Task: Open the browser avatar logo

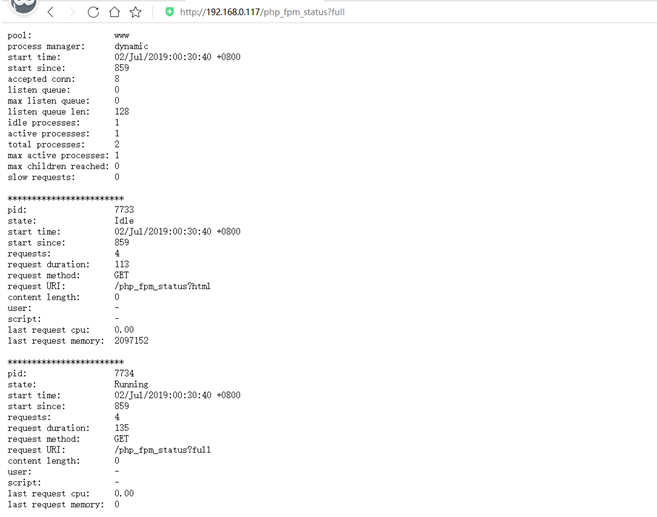Action: pos(23,6)
